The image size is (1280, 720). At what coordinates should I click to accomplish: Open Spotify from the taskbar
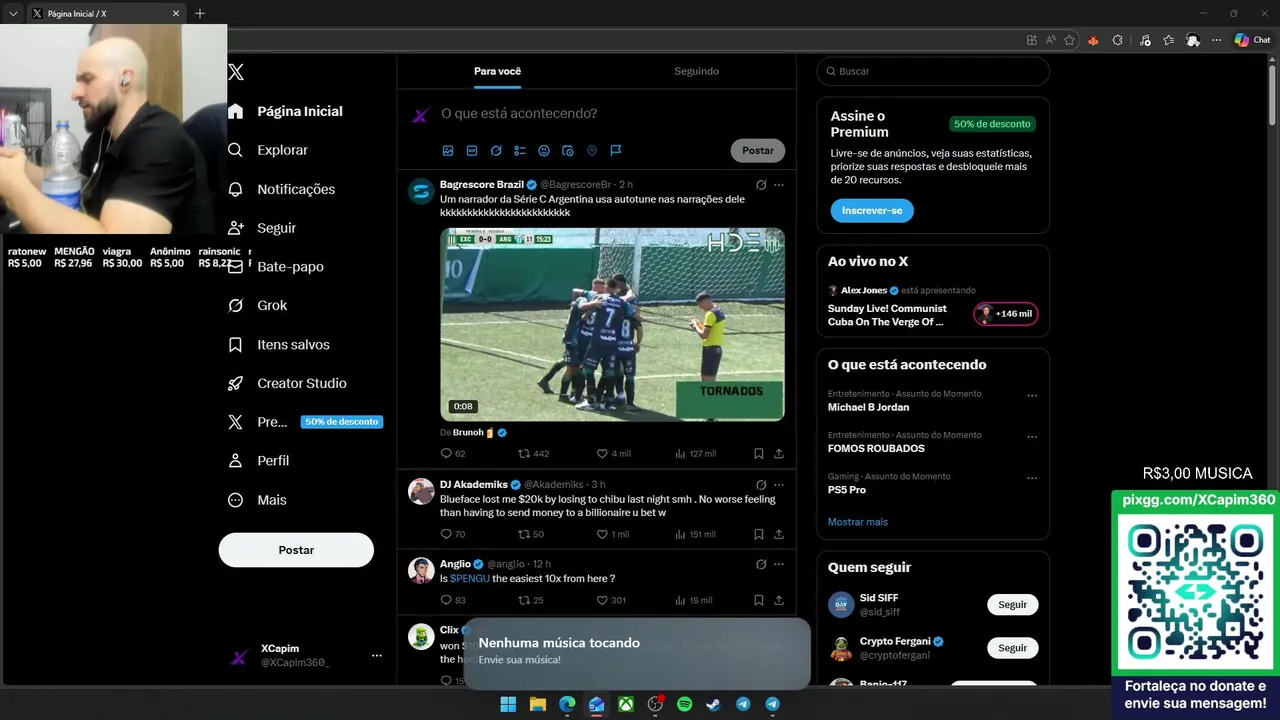pos(684,704)
